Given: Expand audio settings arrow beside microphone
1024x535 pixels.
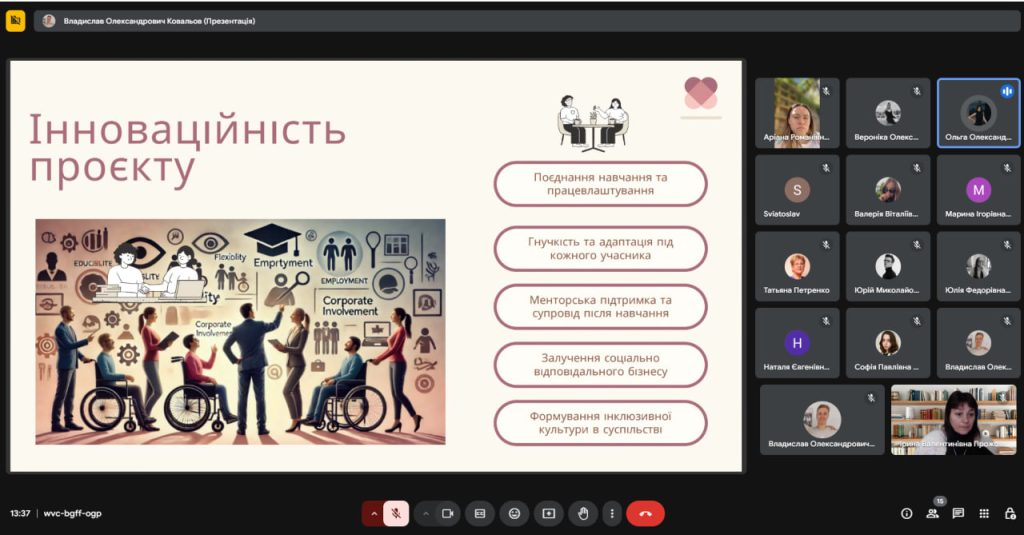Looking at the screenshot, I should click(x=374, y=513).
